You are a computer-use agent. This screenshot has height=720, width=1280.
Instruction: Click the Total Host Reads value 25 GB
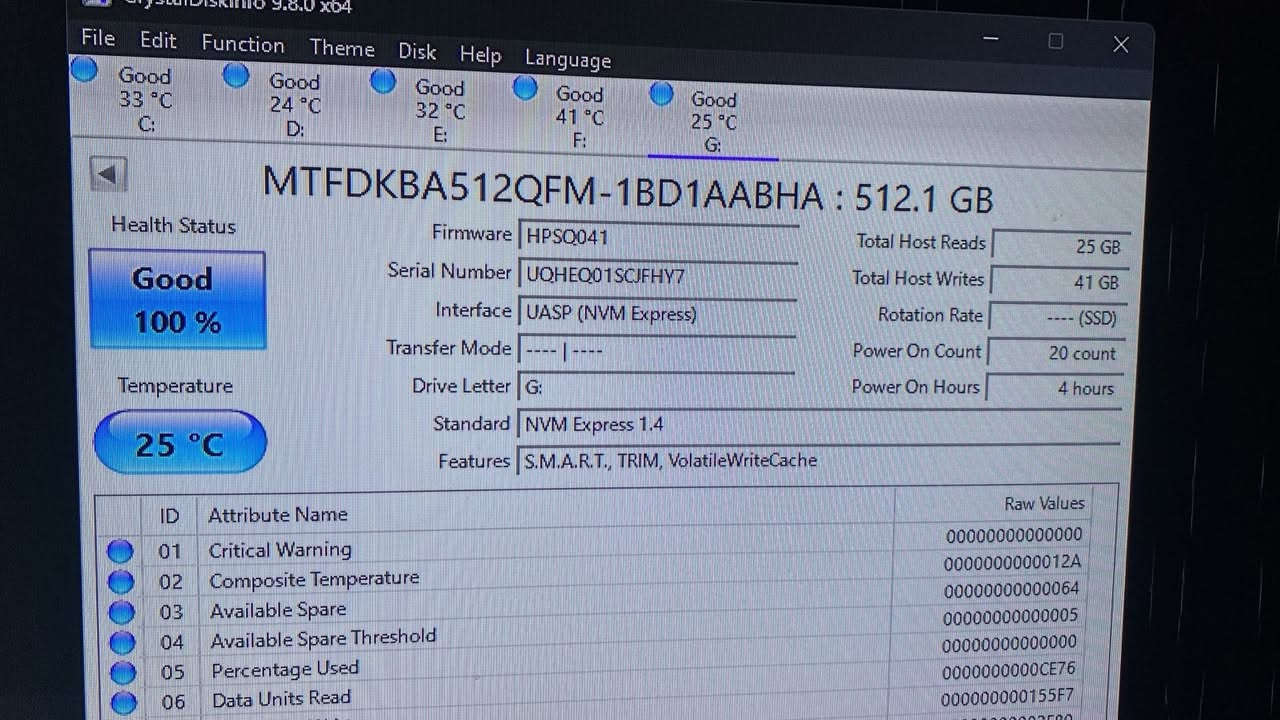pyautogui.click(x=1061, y=246)
